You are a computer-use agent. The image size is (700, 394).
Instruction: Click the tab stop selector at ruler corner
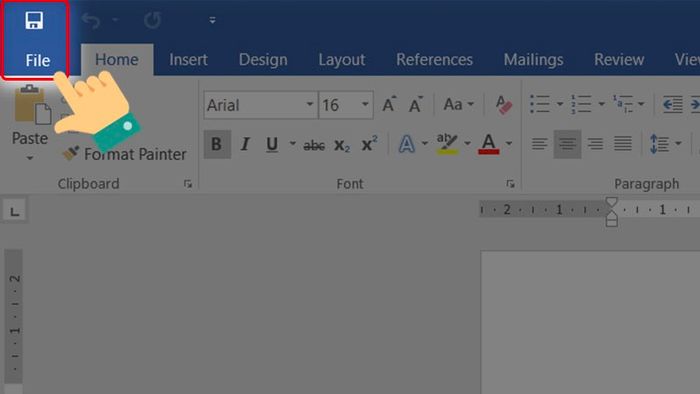(14, 211)
